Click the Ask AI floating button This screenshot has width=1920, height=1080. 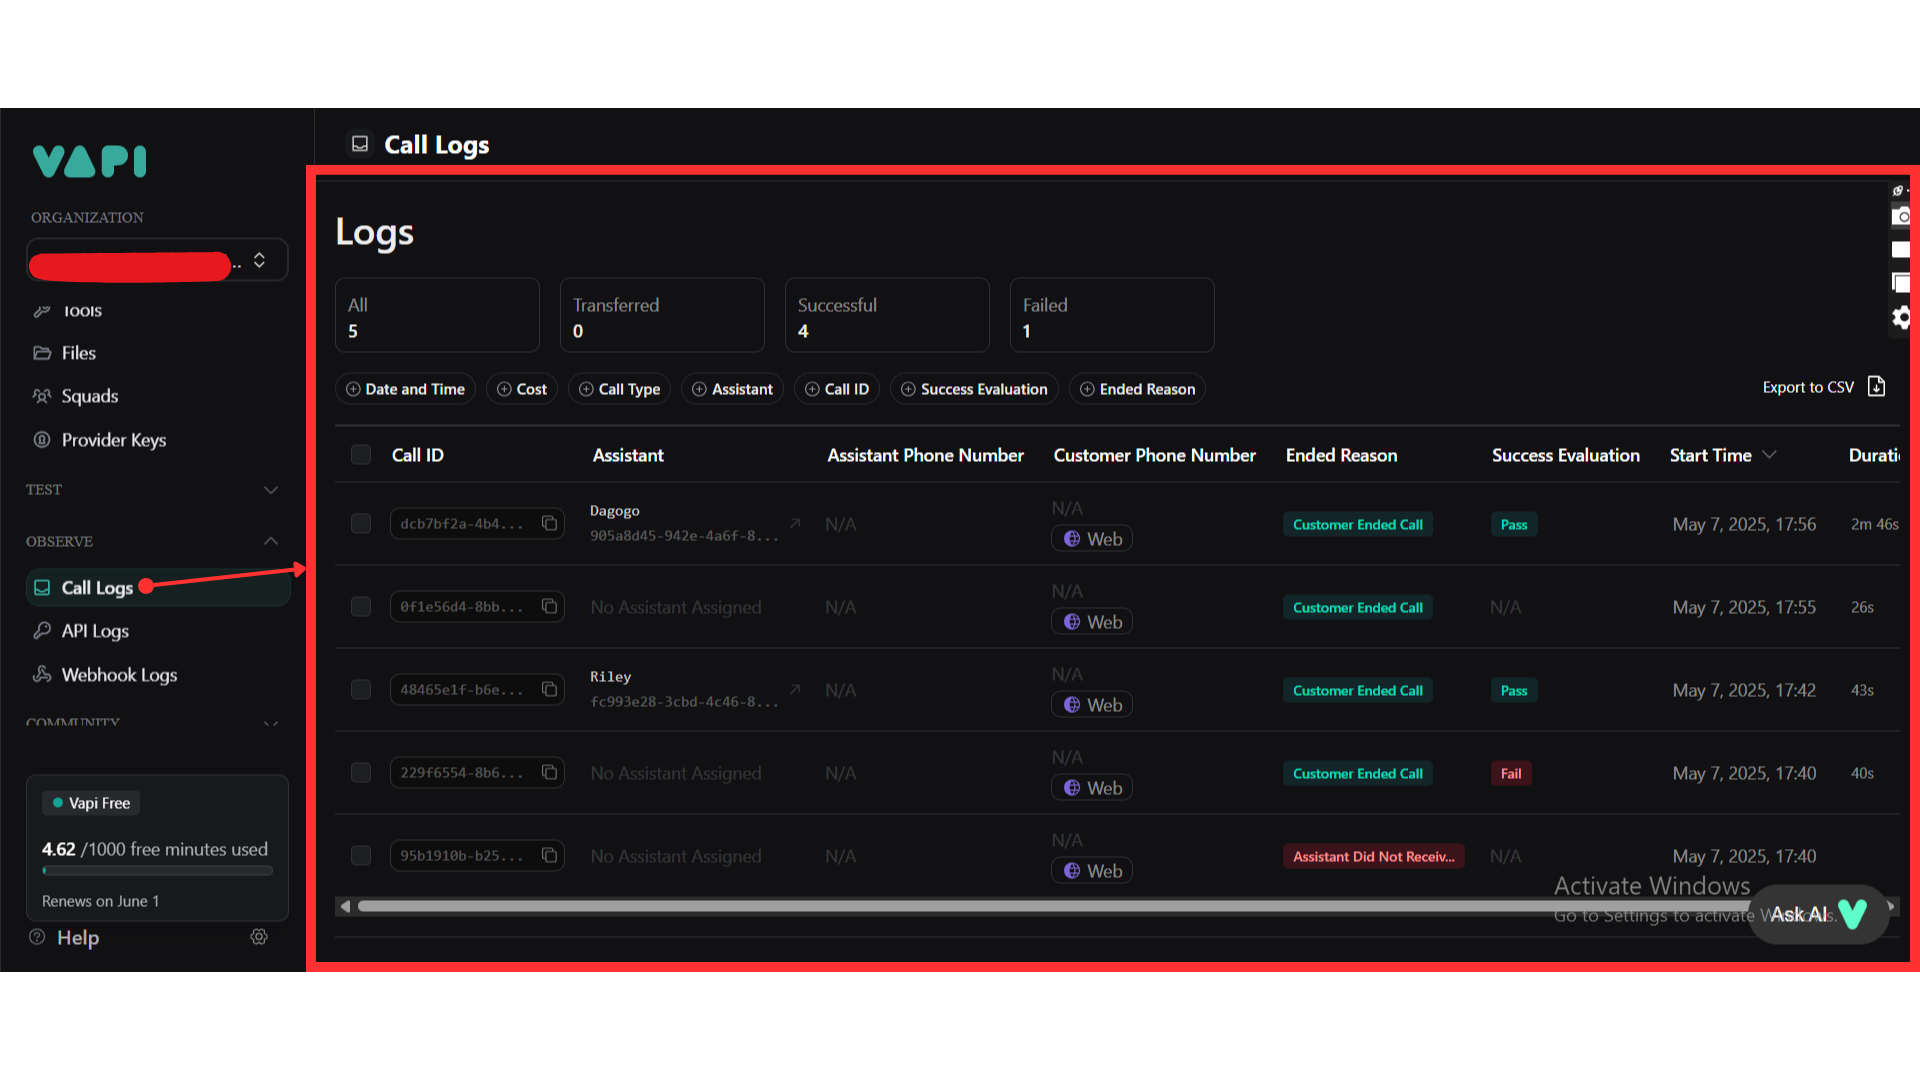coord(1817,914)
